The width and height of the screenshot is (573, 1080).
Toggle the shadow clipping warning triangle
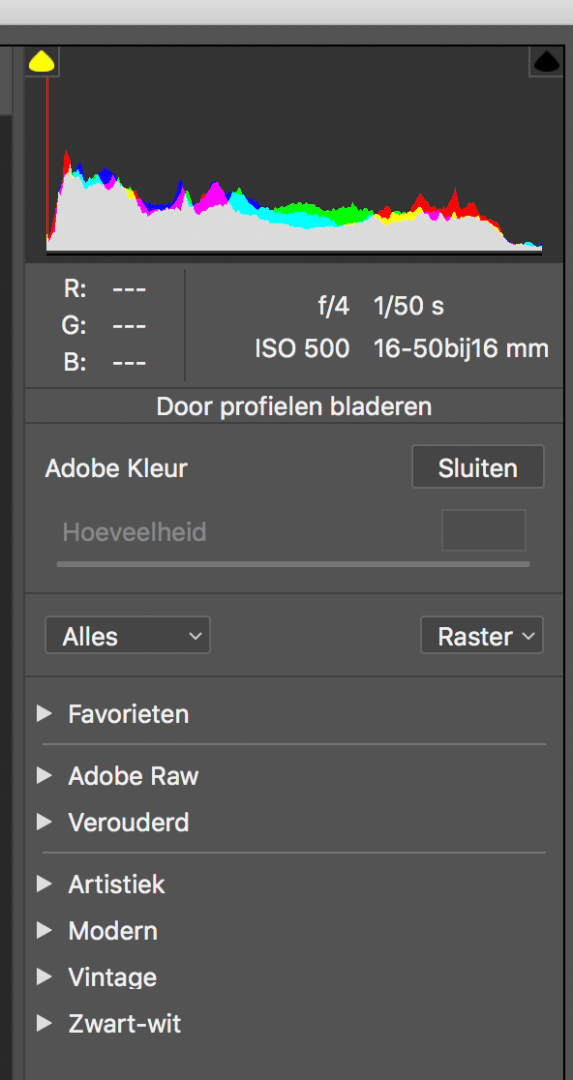tap(42, 62)
